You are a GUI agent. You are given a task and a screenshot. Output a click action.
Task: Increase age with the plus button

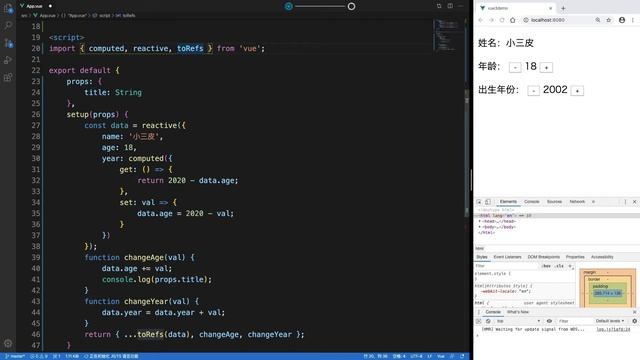point(547,67)
